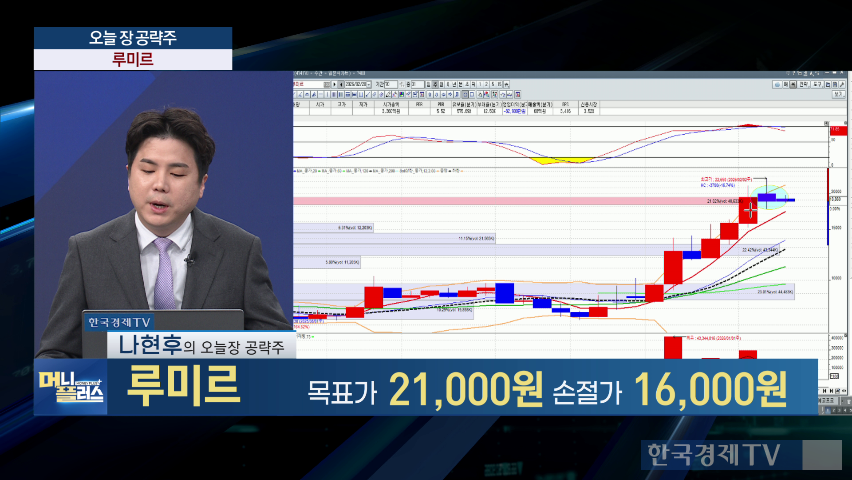Select the 15 minute interval button
Screen dimensions: 852x480
pyautogui.click(x=499, y=84)
